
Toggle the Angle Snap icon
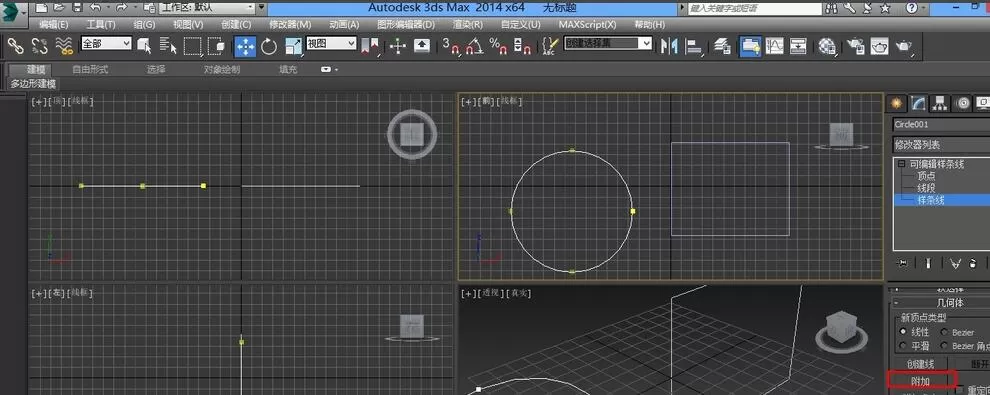click(474, 46)
